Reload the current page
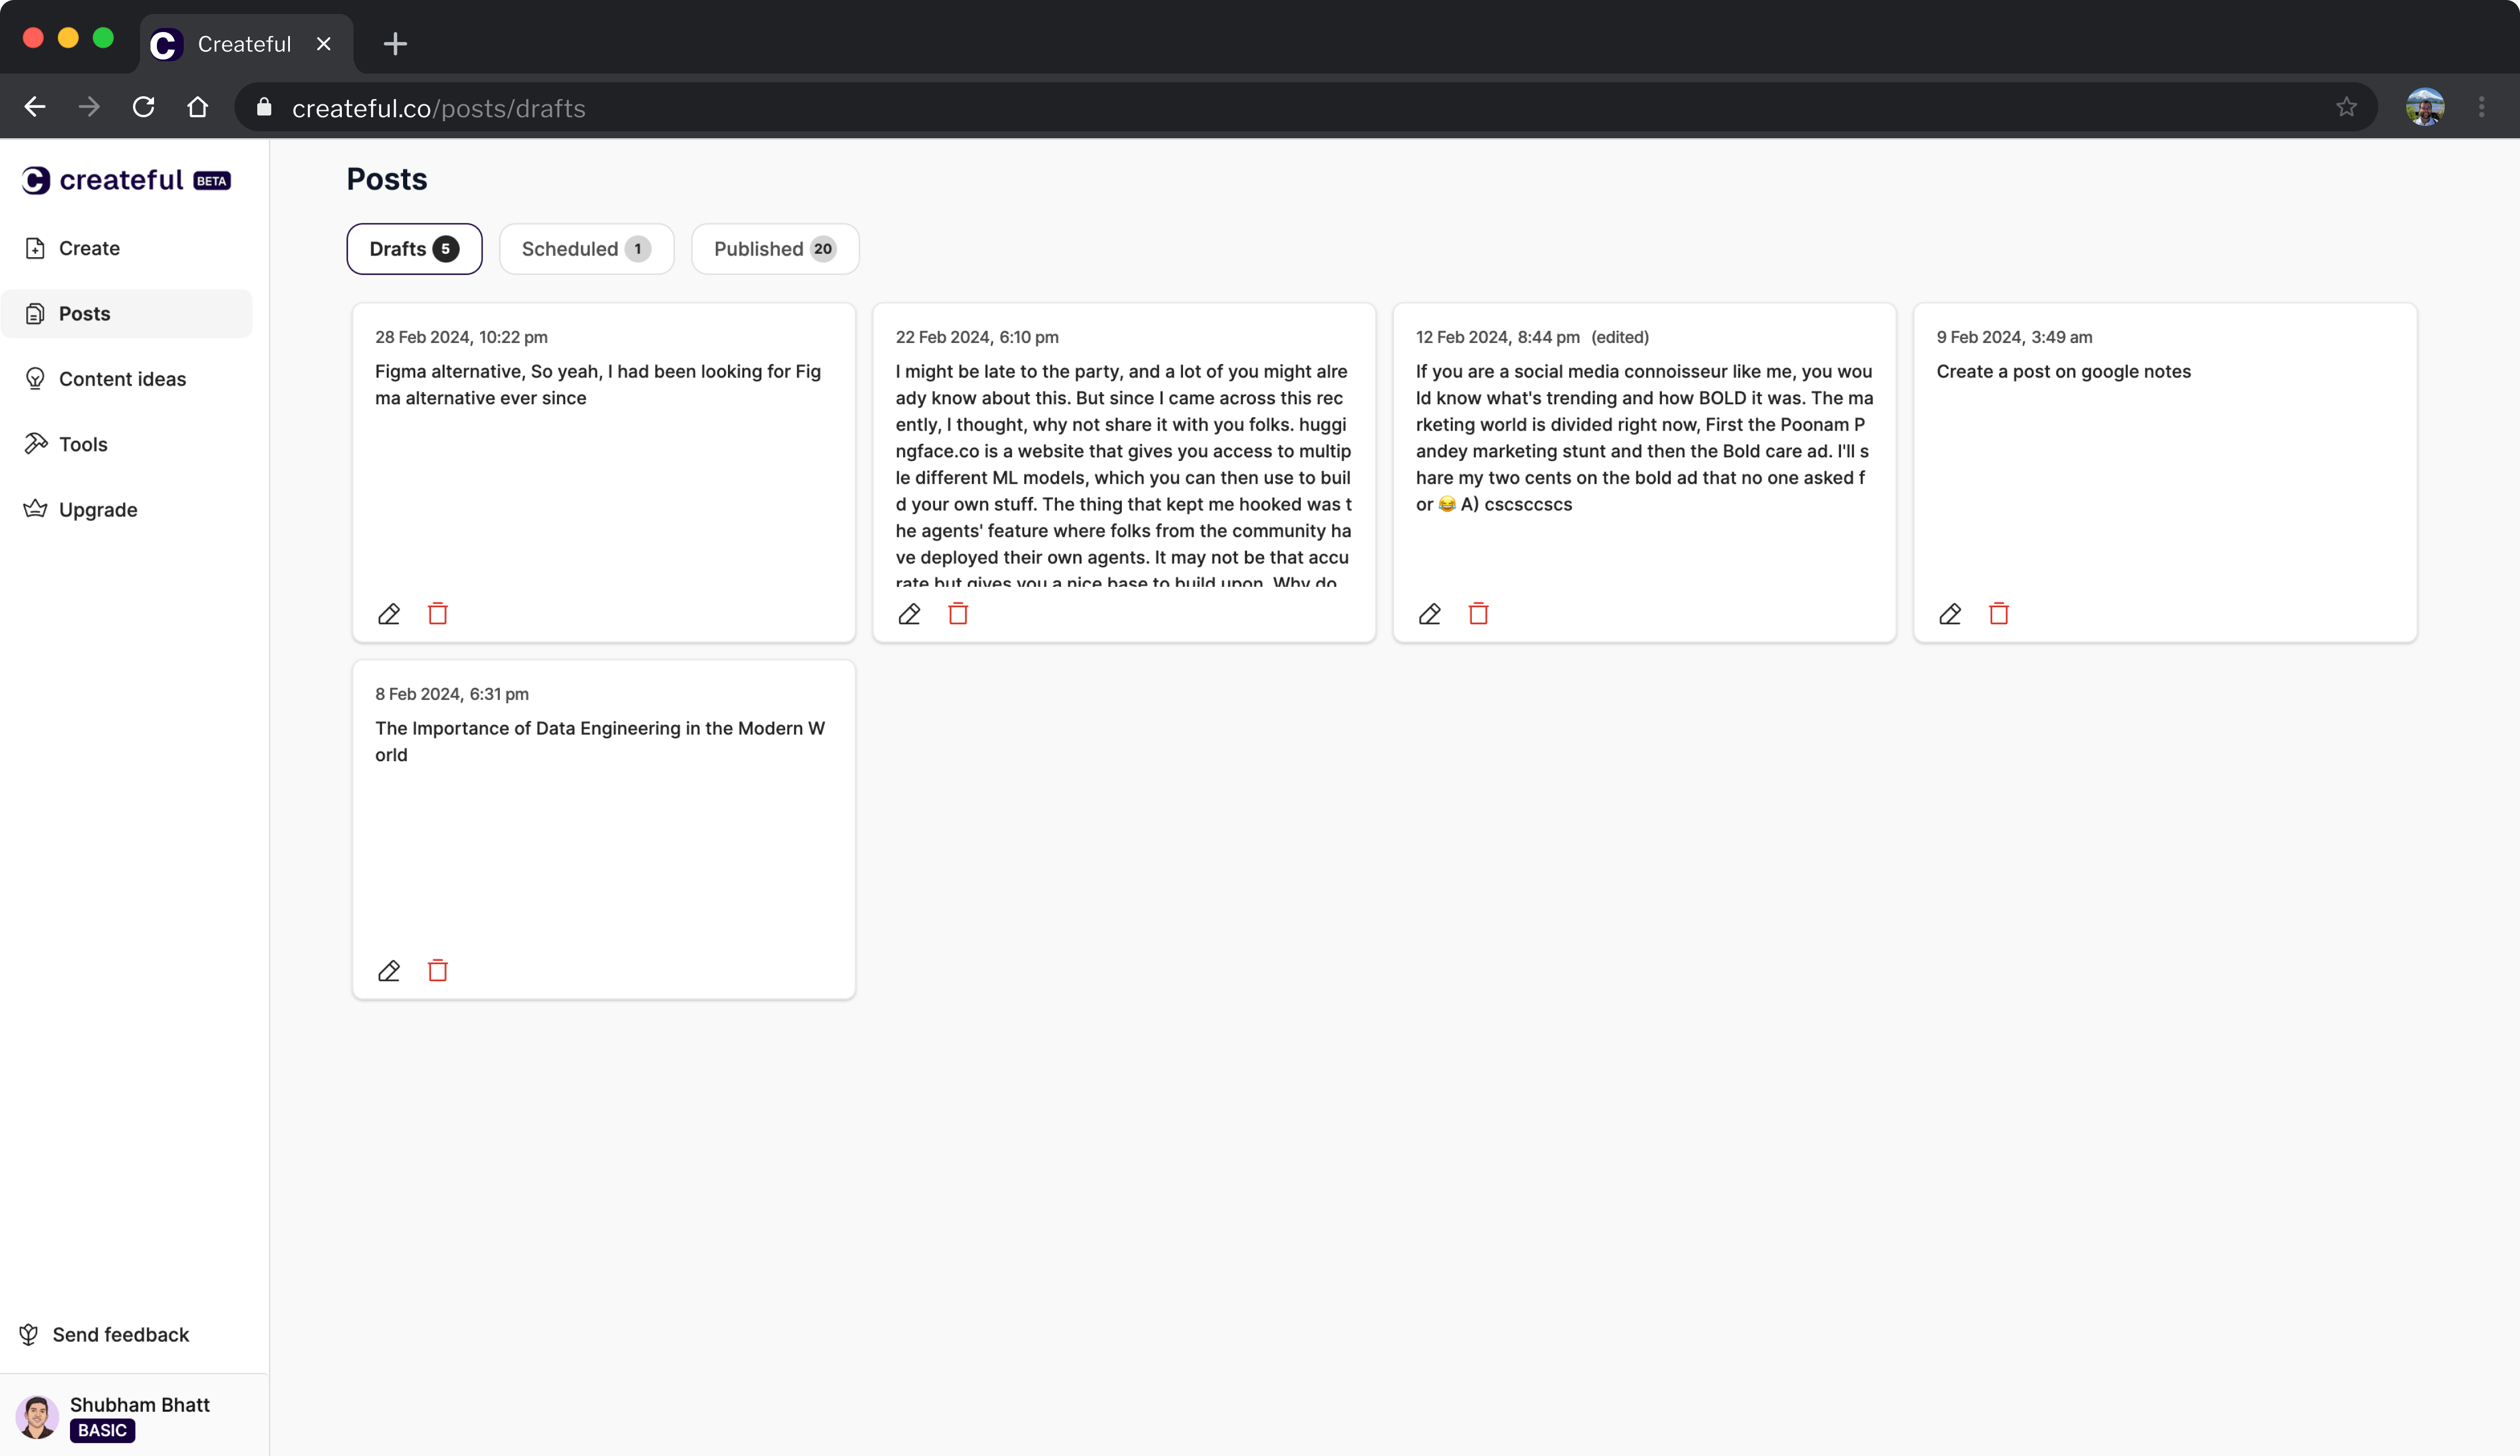 tap(143, 107)
